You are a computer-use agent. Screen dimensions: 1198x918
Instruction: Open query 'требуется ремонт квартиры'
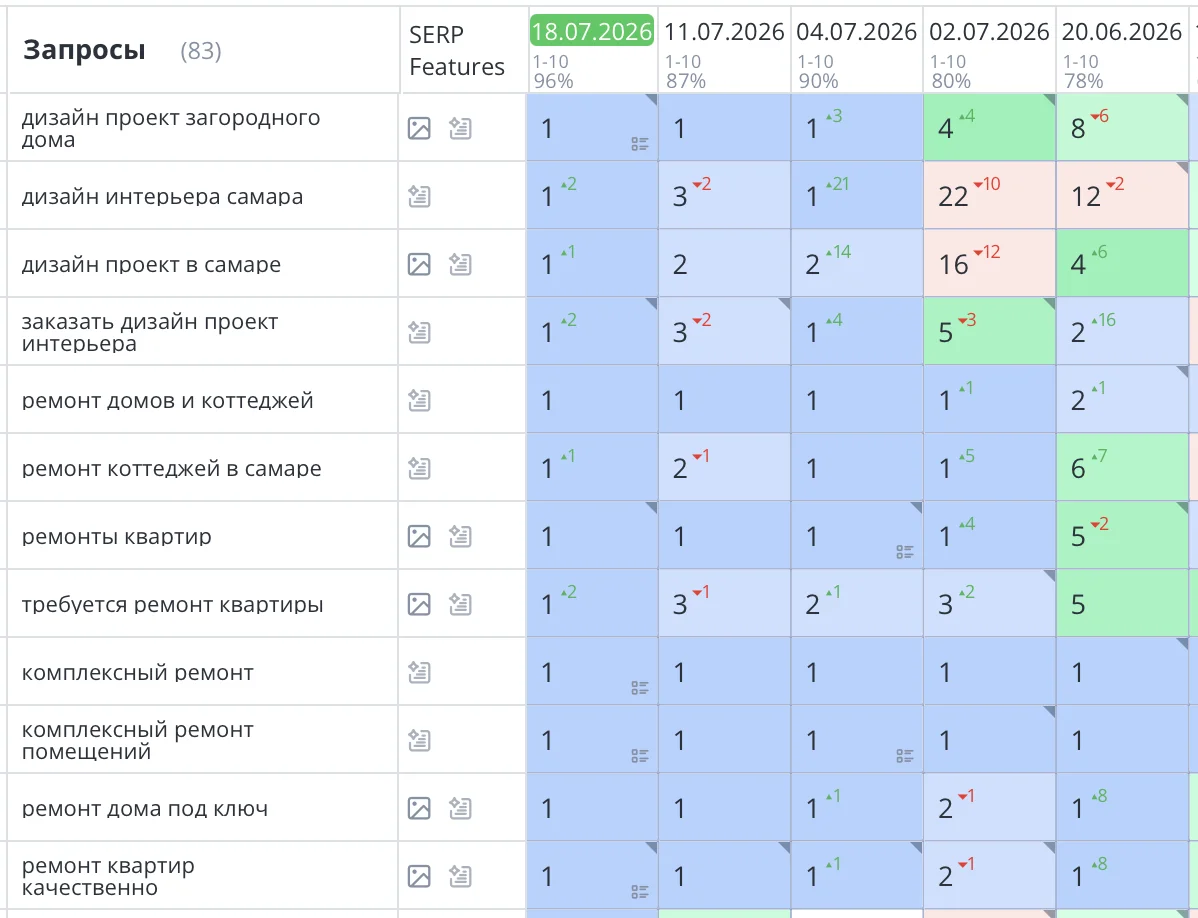coord(172,604)
